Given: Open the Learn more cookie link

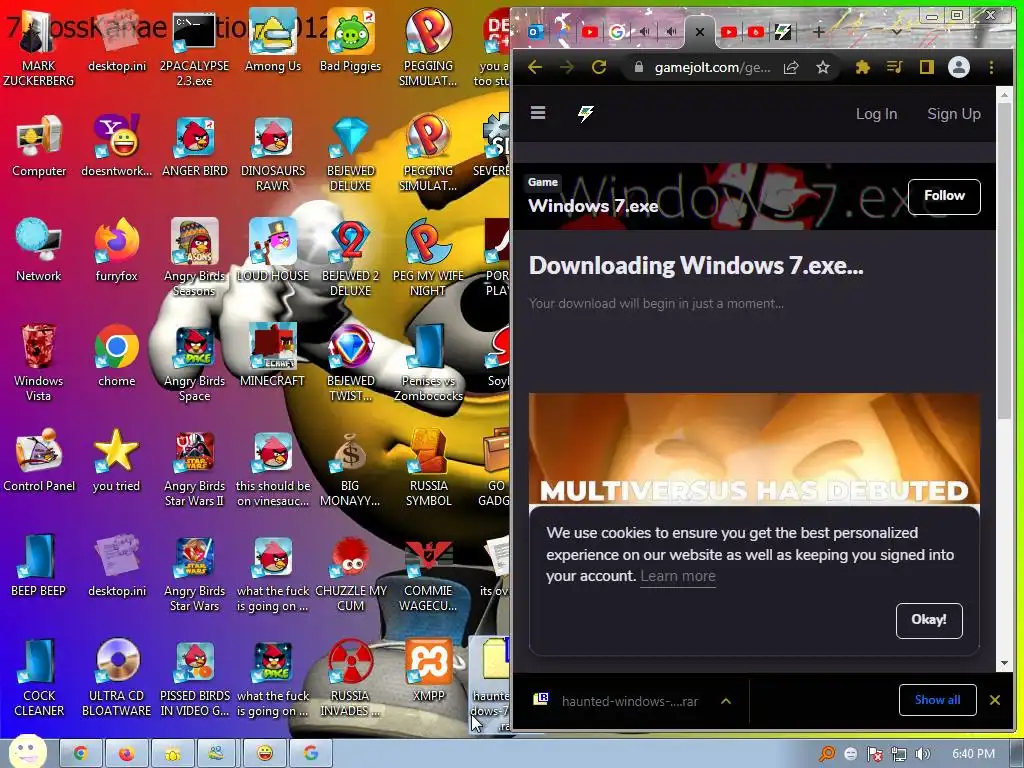Looking at the screenshot, I should point(678,576).
